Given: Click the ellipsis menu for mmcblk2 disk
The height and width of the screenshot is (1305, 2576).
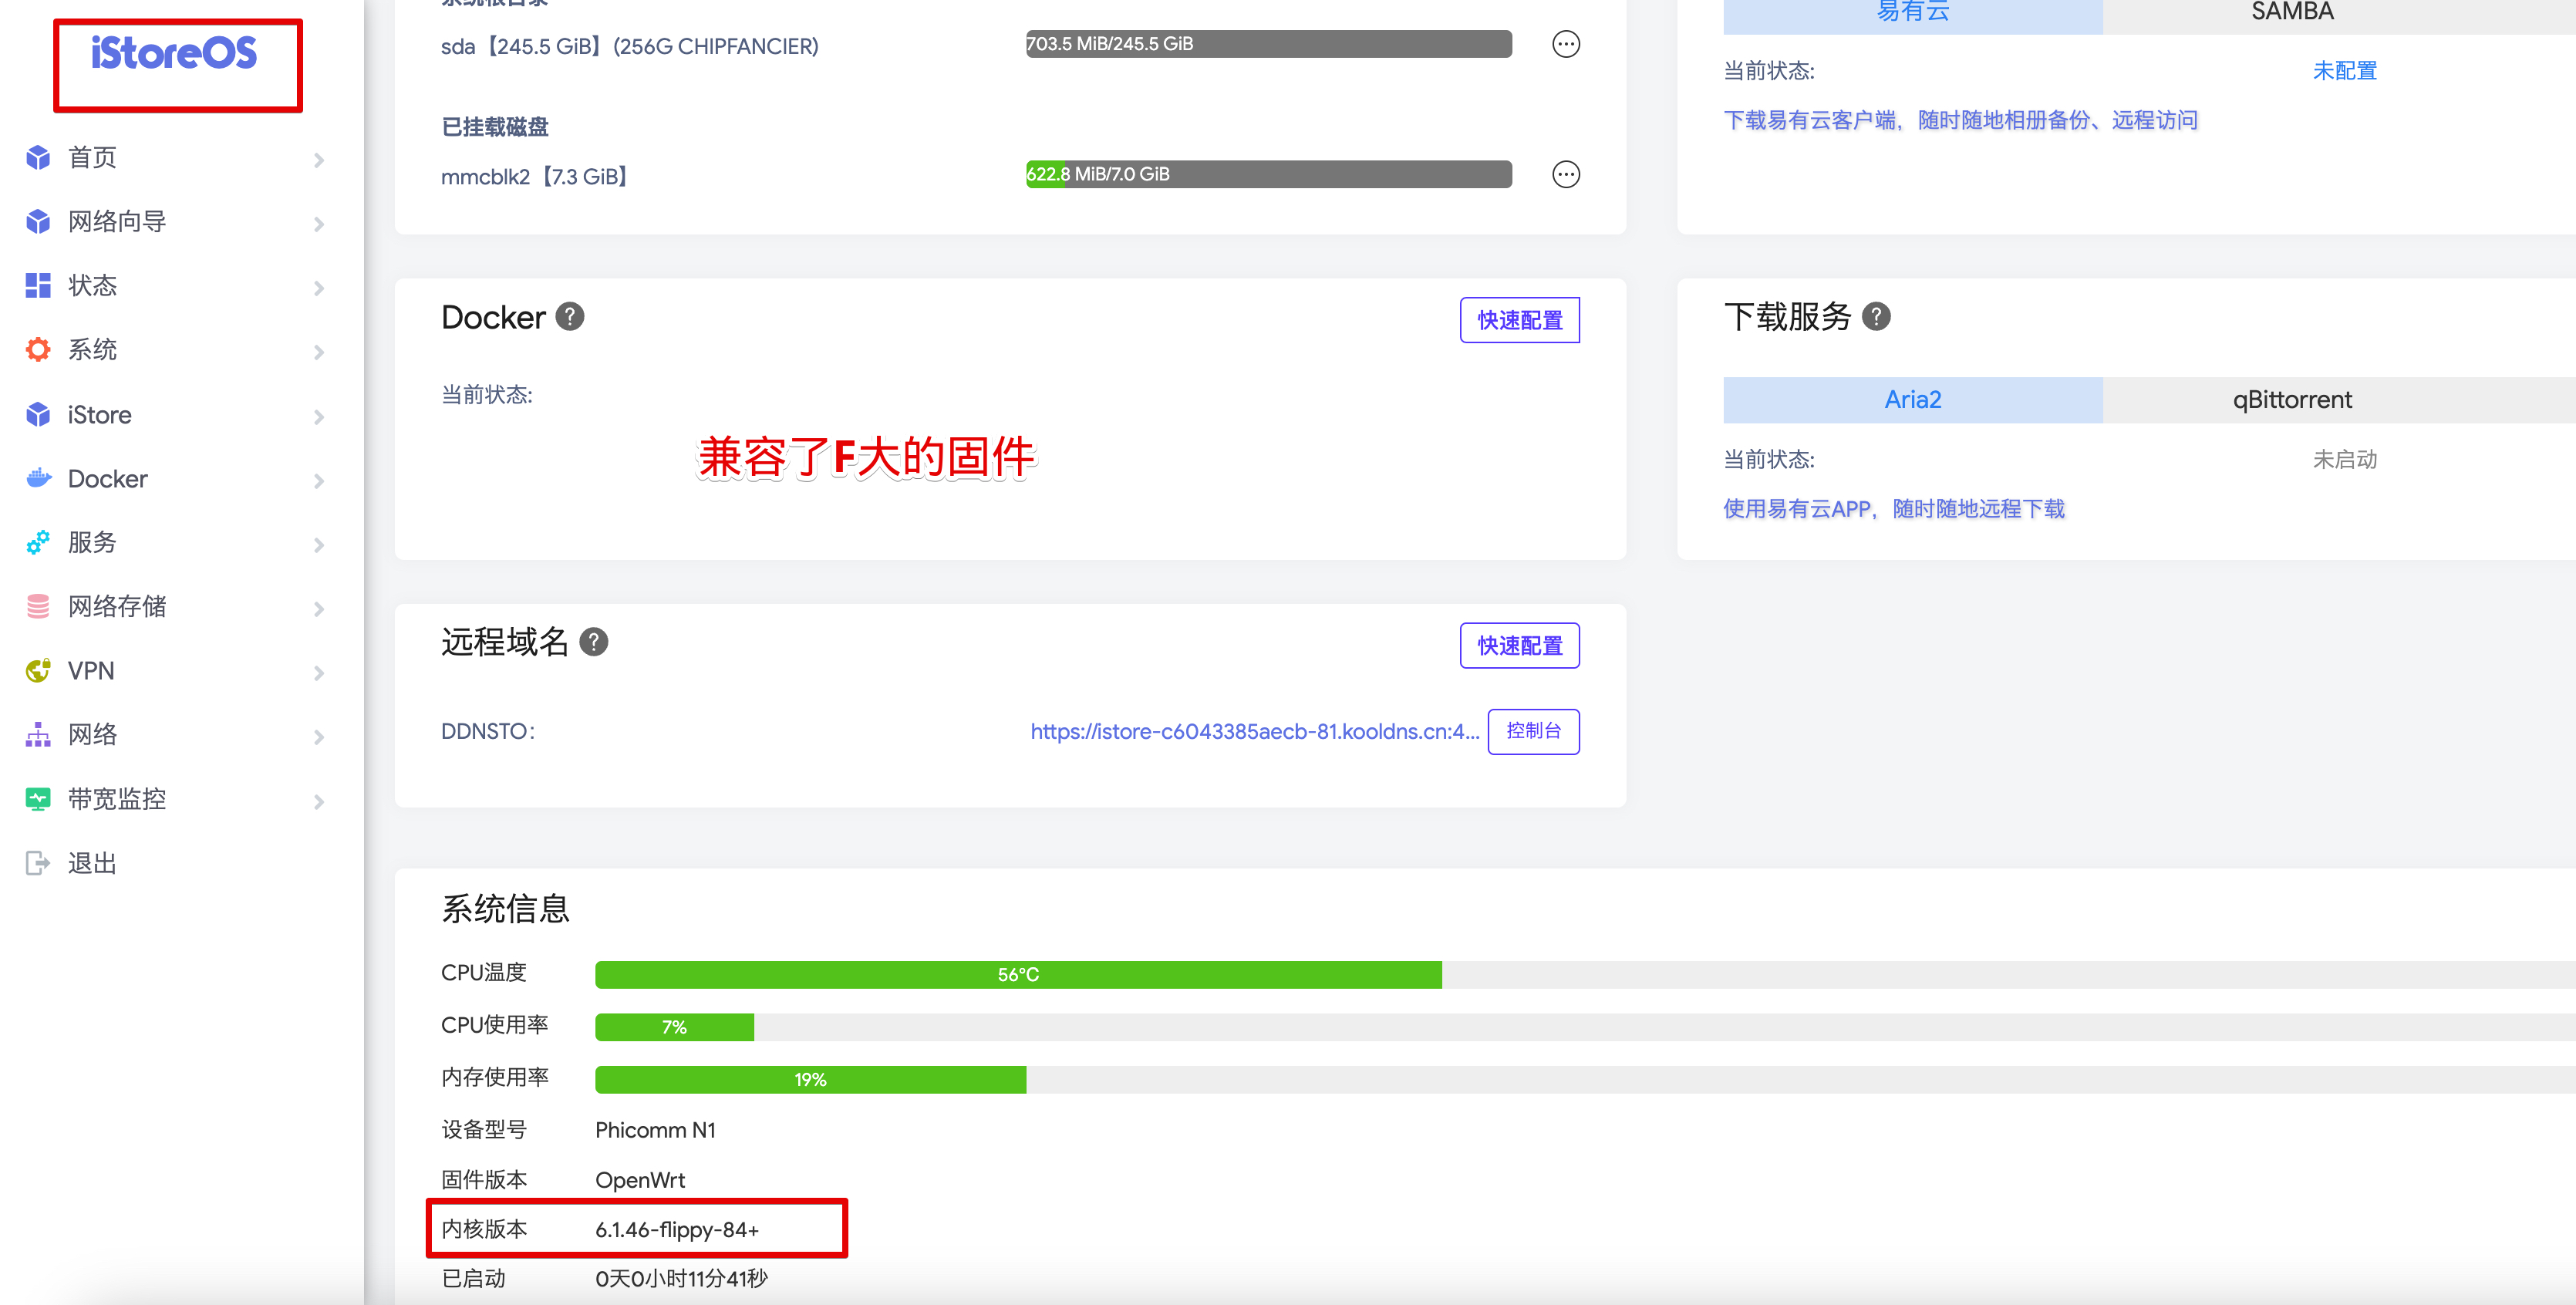Looking at the screenshot, I should (1566, 174).
